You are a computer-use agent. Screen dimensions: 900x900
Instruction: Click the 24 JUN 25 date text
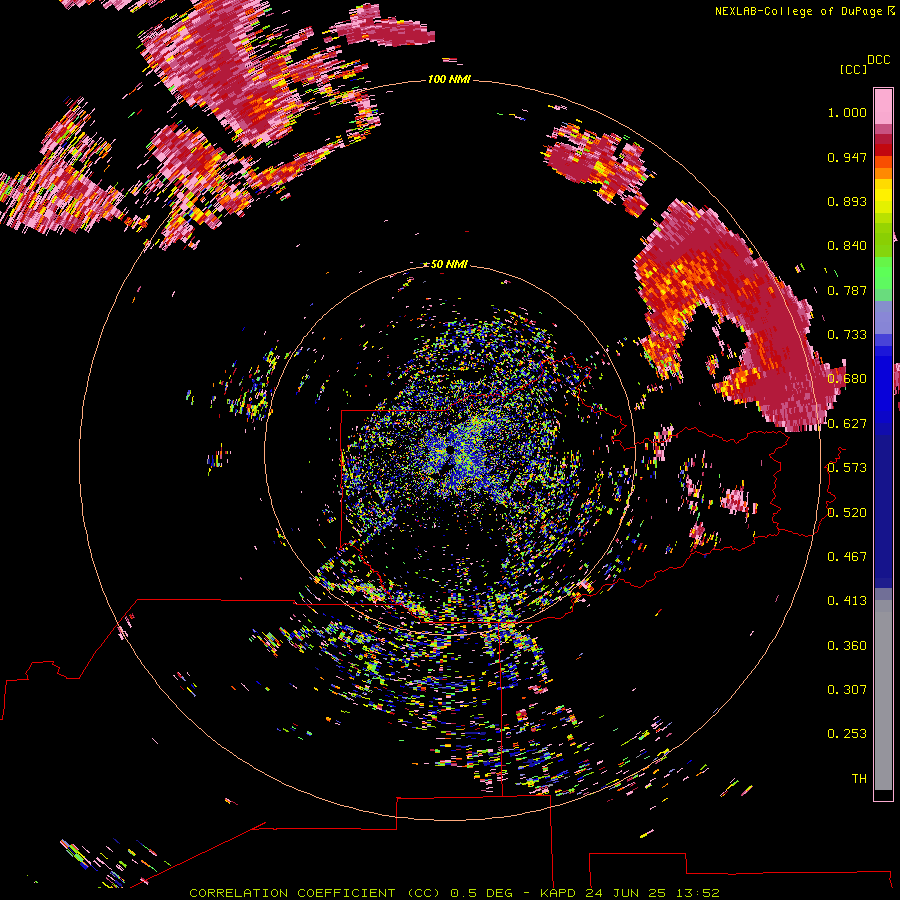626,893
